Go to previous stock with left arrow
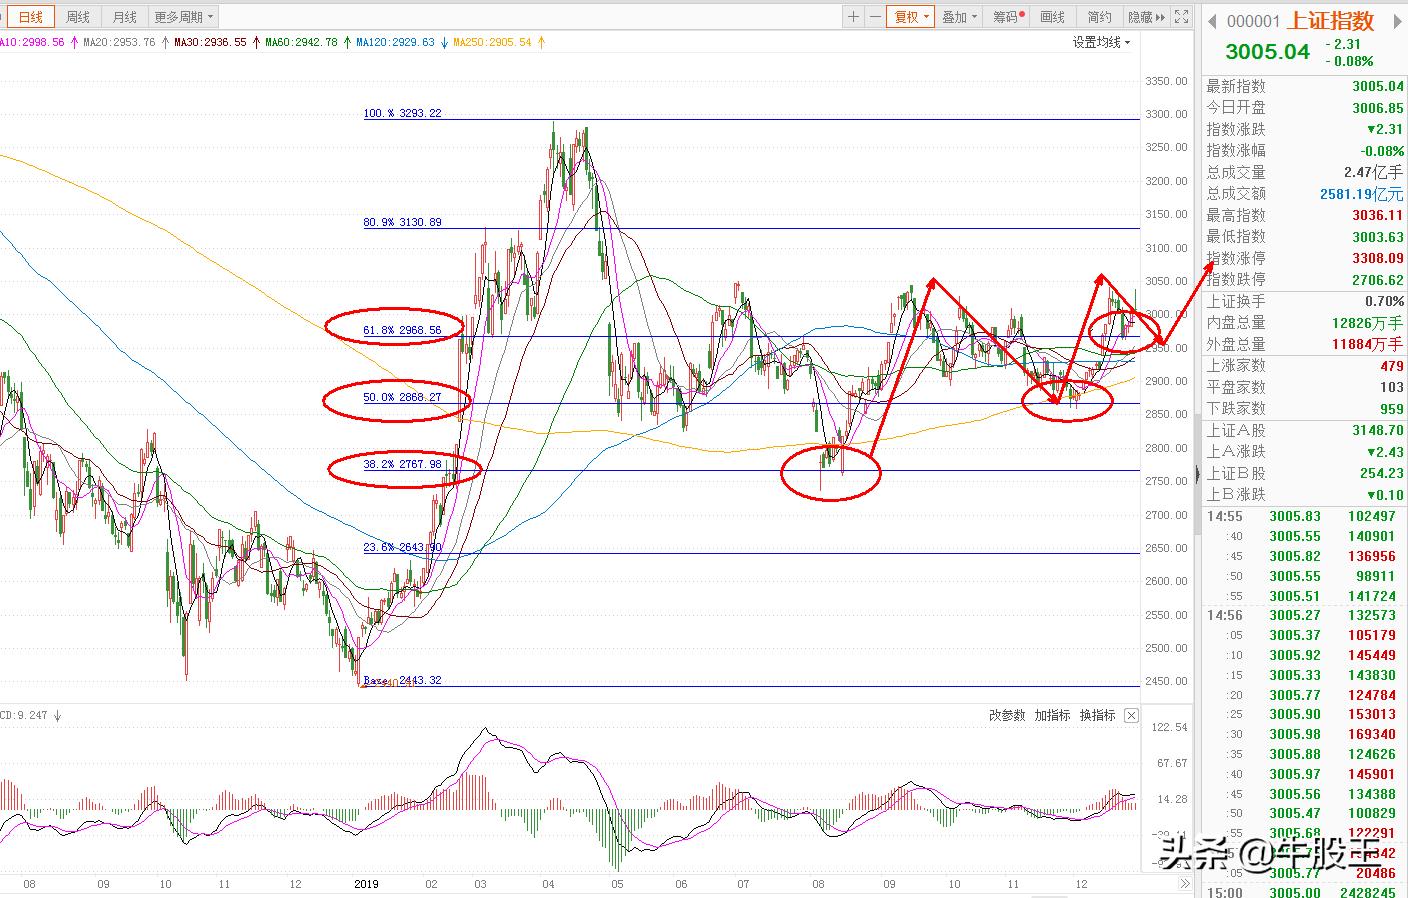Viewport: 1408px width, 898px height. coord(1211,21)
